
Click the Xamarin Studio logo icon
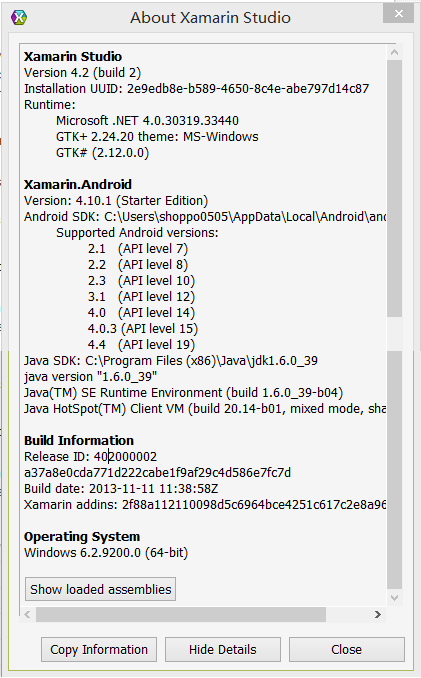pyautogui.click(x=19, y=18)
